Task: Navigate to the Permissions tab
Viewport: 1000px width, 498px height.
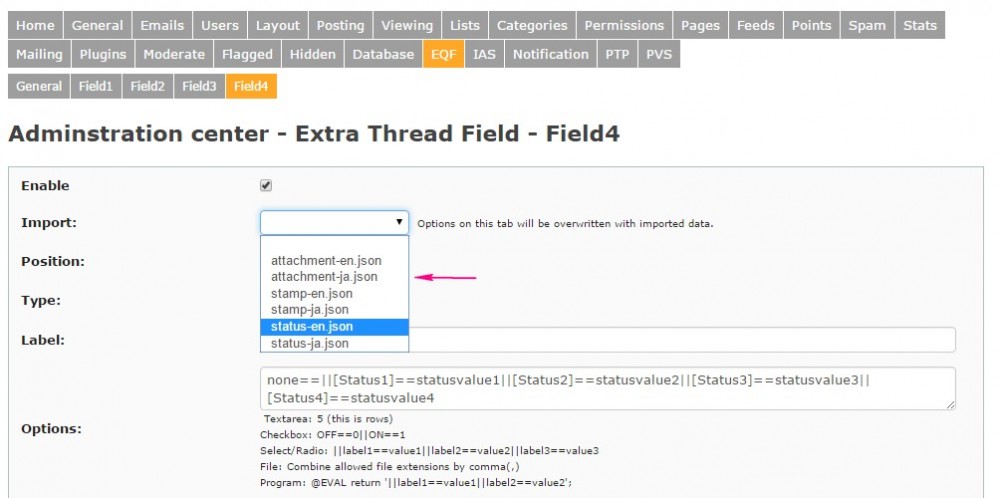Action: 624,25
